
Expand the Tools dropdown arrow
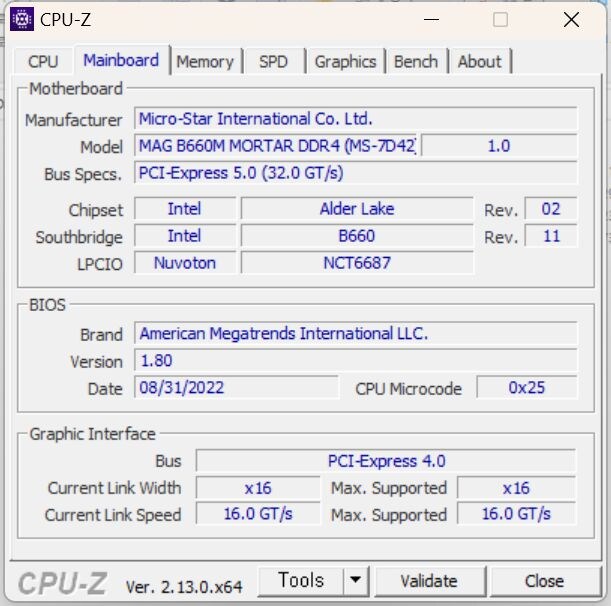click(355, 580)
